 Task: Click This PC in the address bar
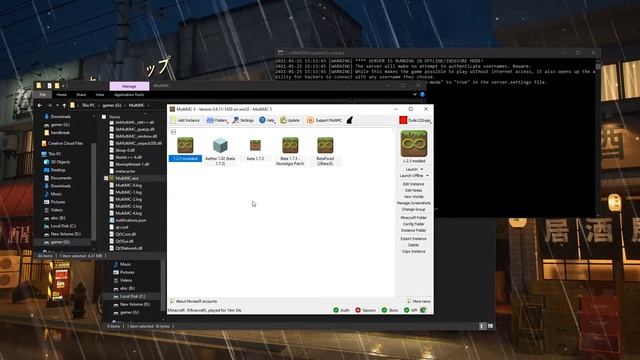coord(88,105)
